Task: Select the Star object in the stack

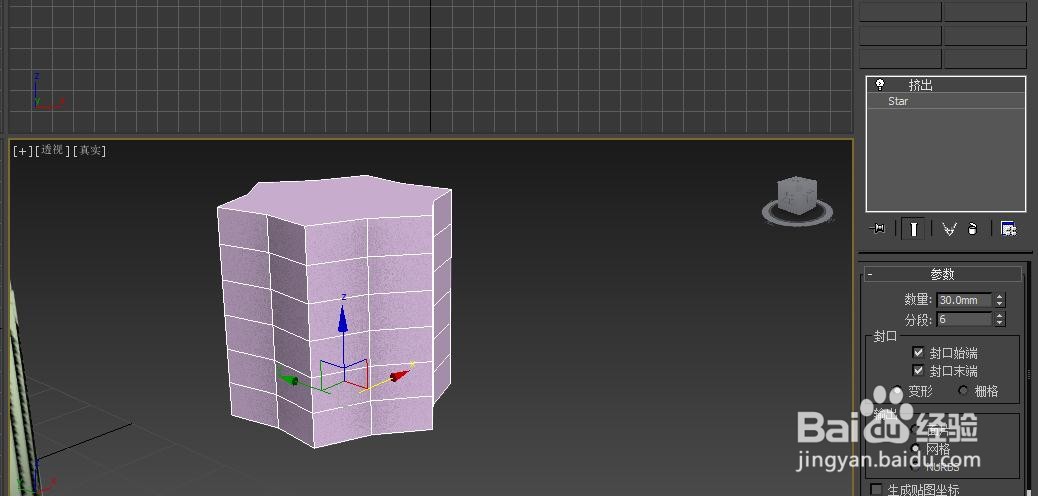Action: coord(898,101)
